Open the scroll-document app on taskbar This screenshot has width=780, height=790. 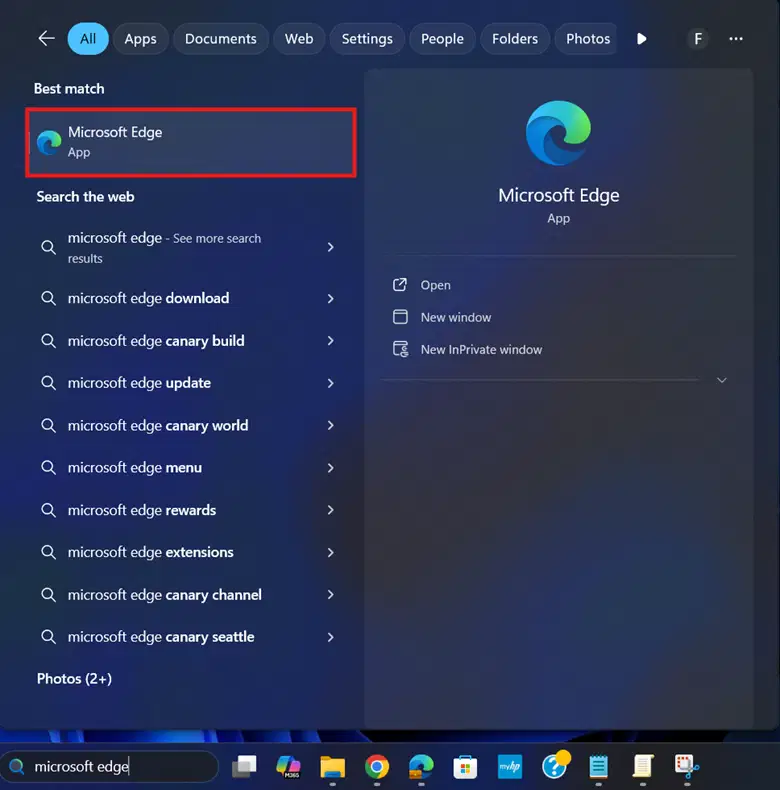[642, 766]
